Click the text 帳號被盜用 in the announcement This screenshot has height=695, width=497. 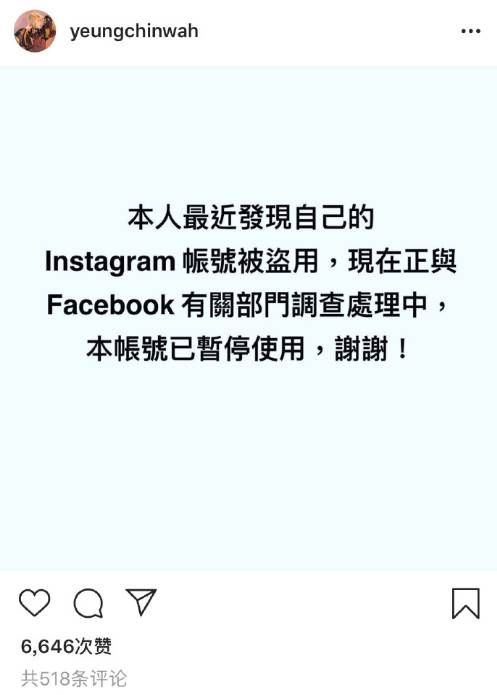[x=250, y=262]
